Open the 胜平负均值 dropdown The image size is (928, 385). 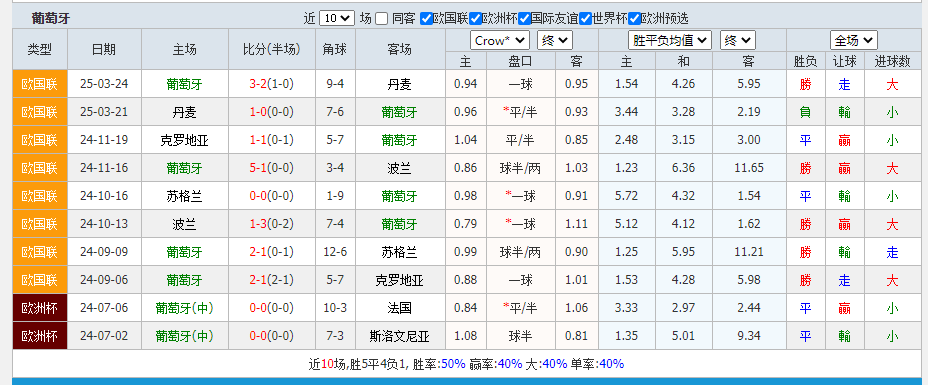click(x=669, y=41)
